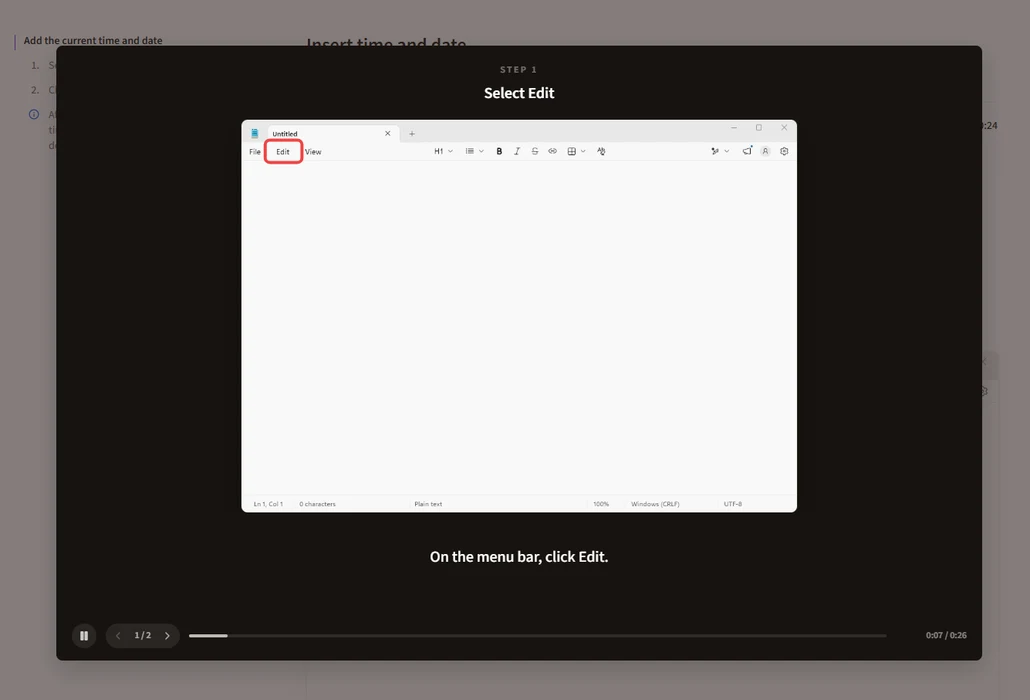Open the account profile icon
The width and height of the screenshot is (1030, 700).
pyautogui.click(x=765, y=151)
